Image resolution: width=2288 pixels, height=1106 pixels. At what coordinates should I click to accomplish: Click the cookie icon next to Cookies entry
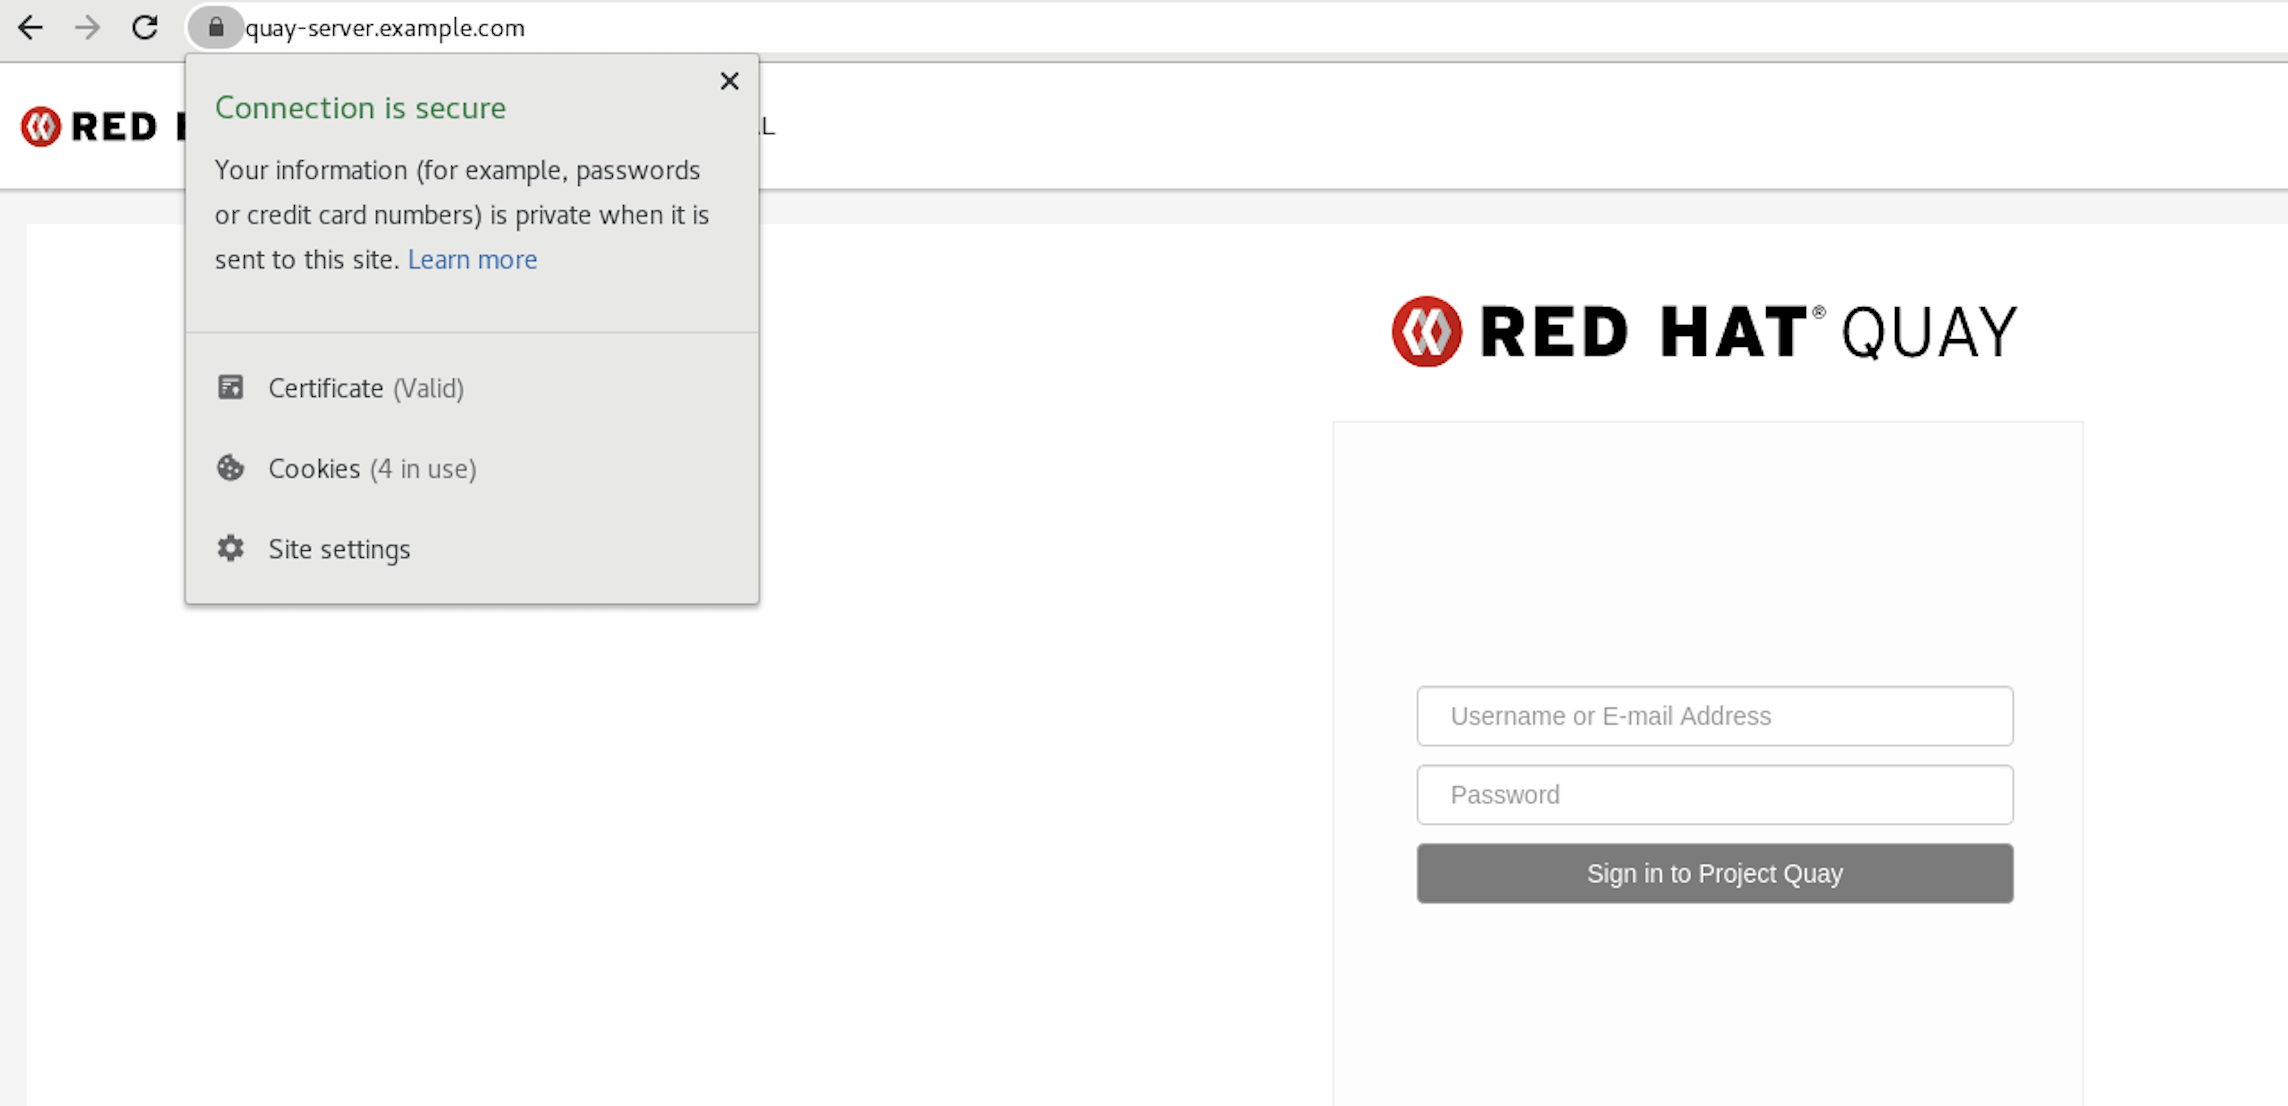click(x=231, y=467)
